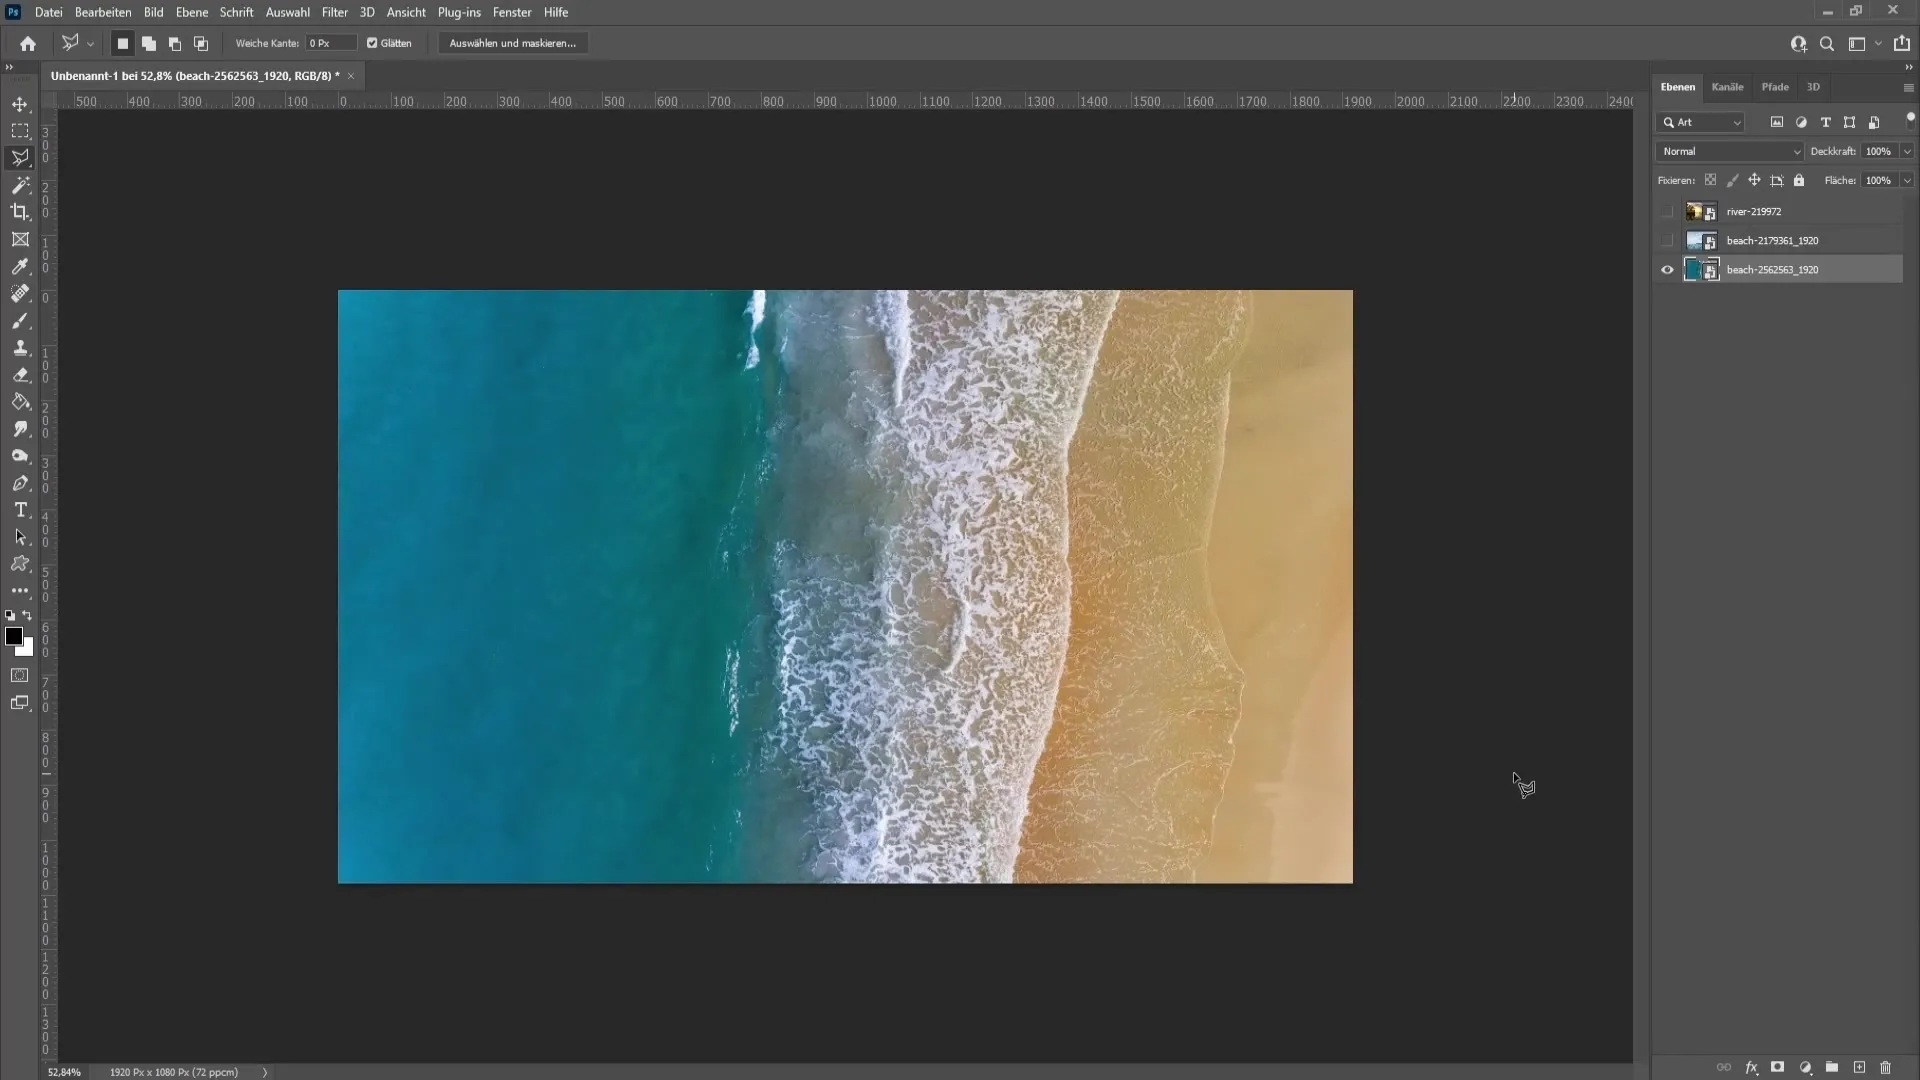Open the lasso tool preset picker arrow
The image size is (1920, 1080).
click(90, 43)
